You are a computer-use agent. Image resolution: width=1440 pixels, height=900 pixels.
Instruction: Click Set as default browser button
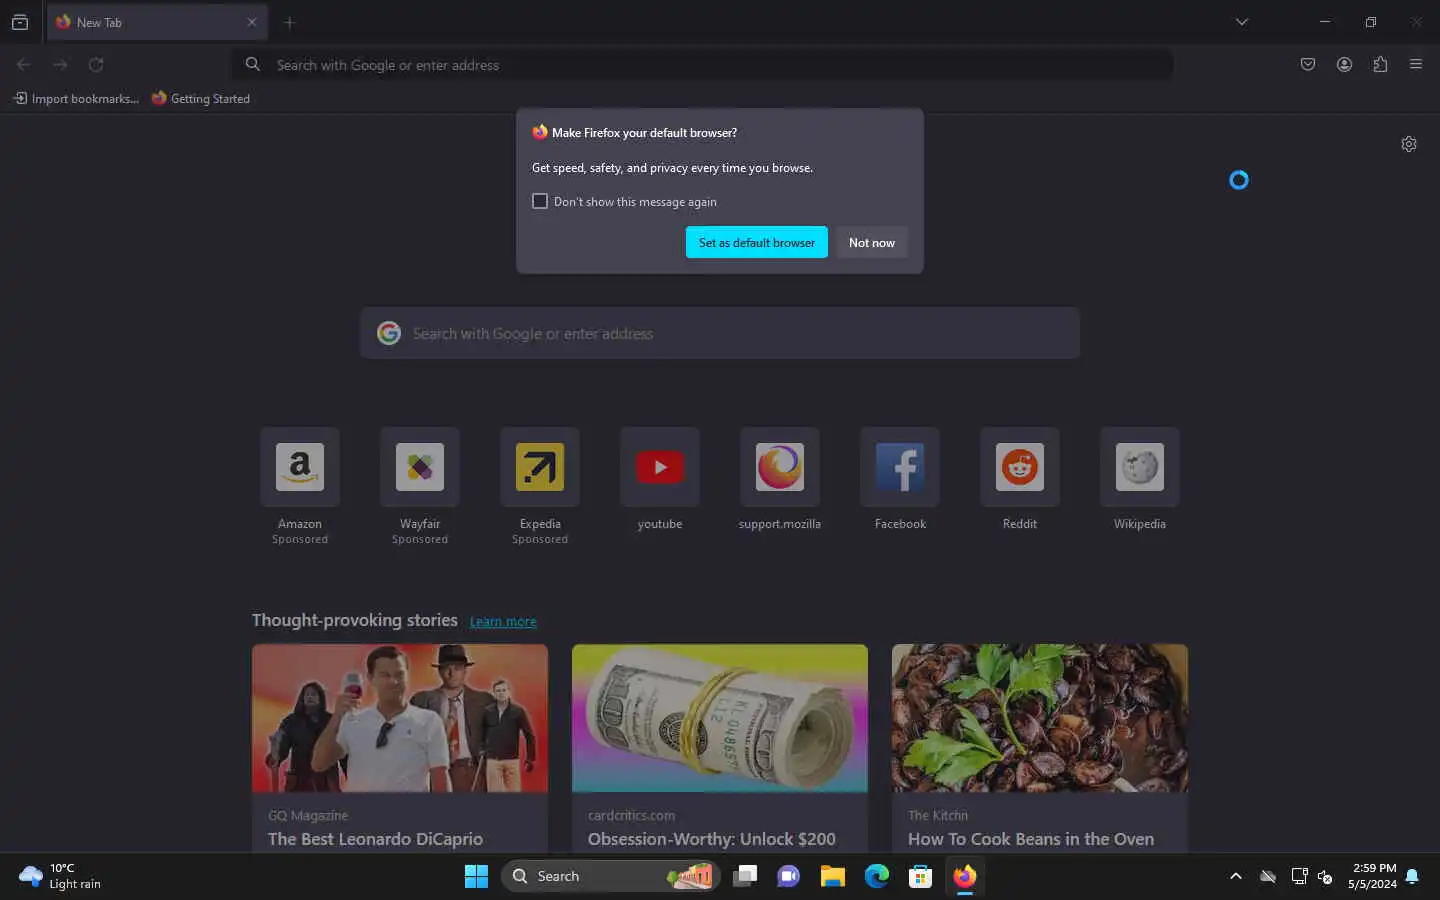[757, 242]
